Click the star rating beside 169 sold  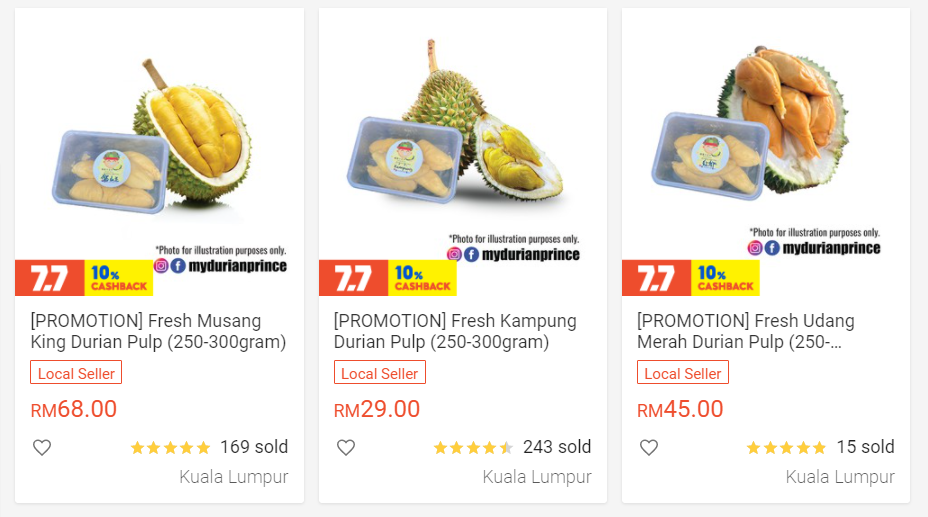point(170,448)
